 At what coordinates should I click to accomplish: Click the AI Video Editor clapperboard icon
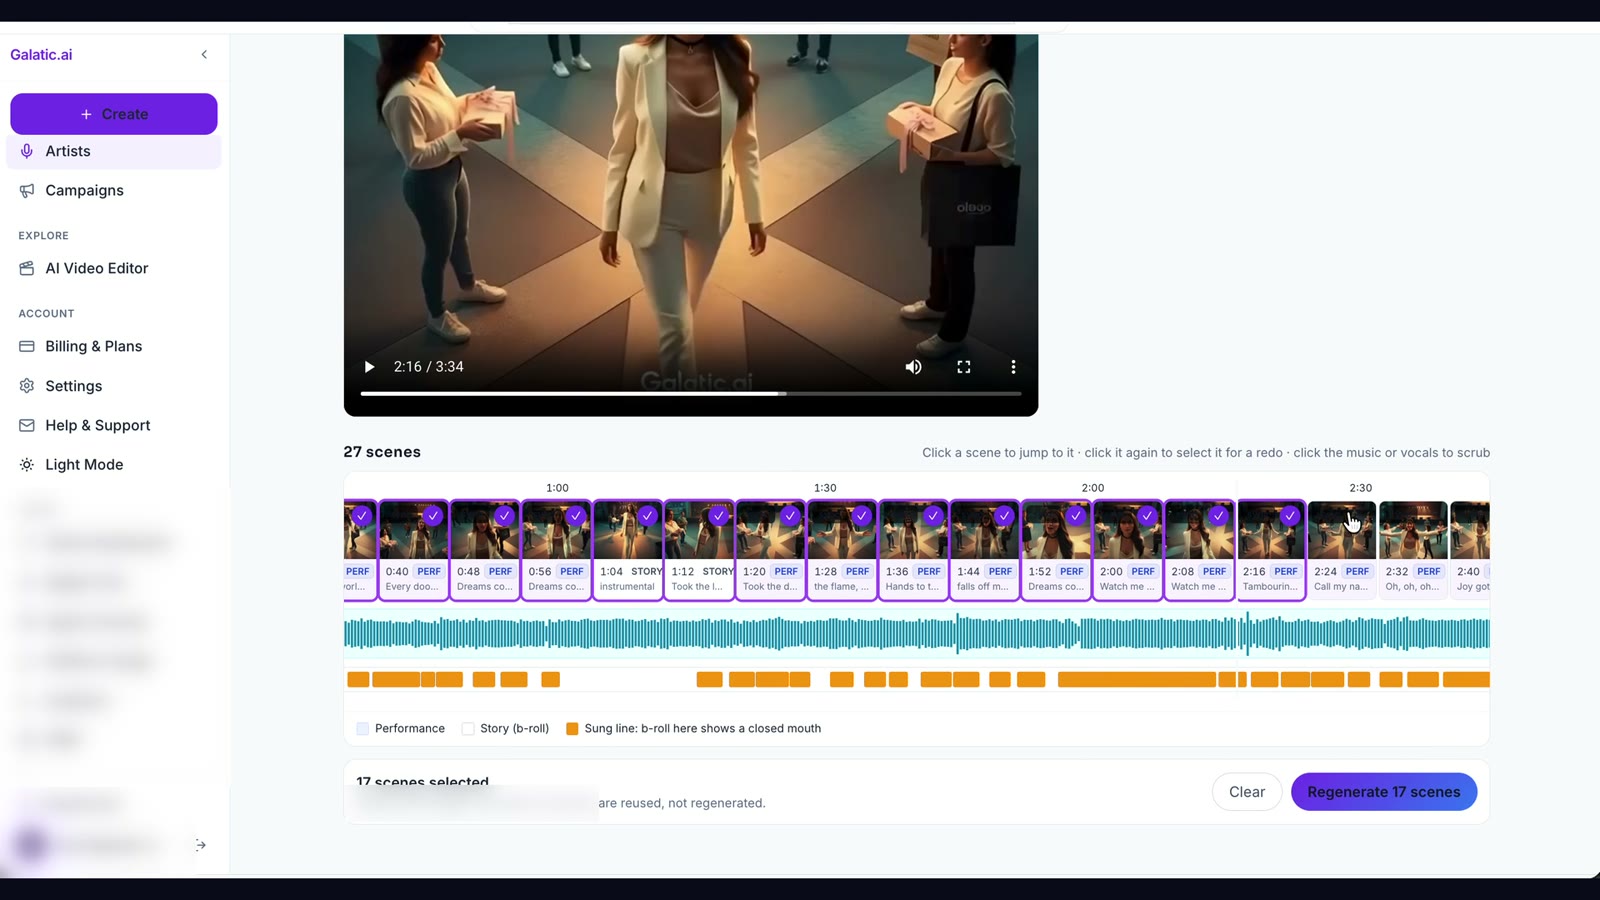pyautogui.click(x=27, y=268)
